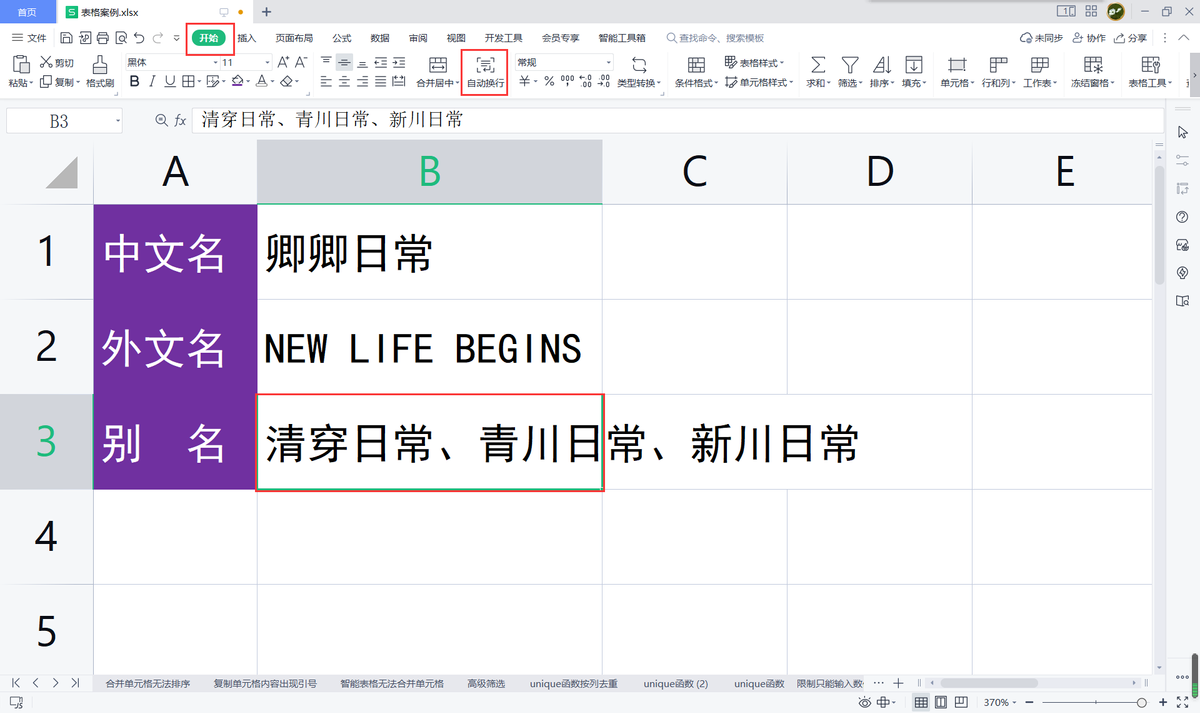Open the 文件 (File) menu
Viewport: 1200px width, 713px height.
click(28, 38)
